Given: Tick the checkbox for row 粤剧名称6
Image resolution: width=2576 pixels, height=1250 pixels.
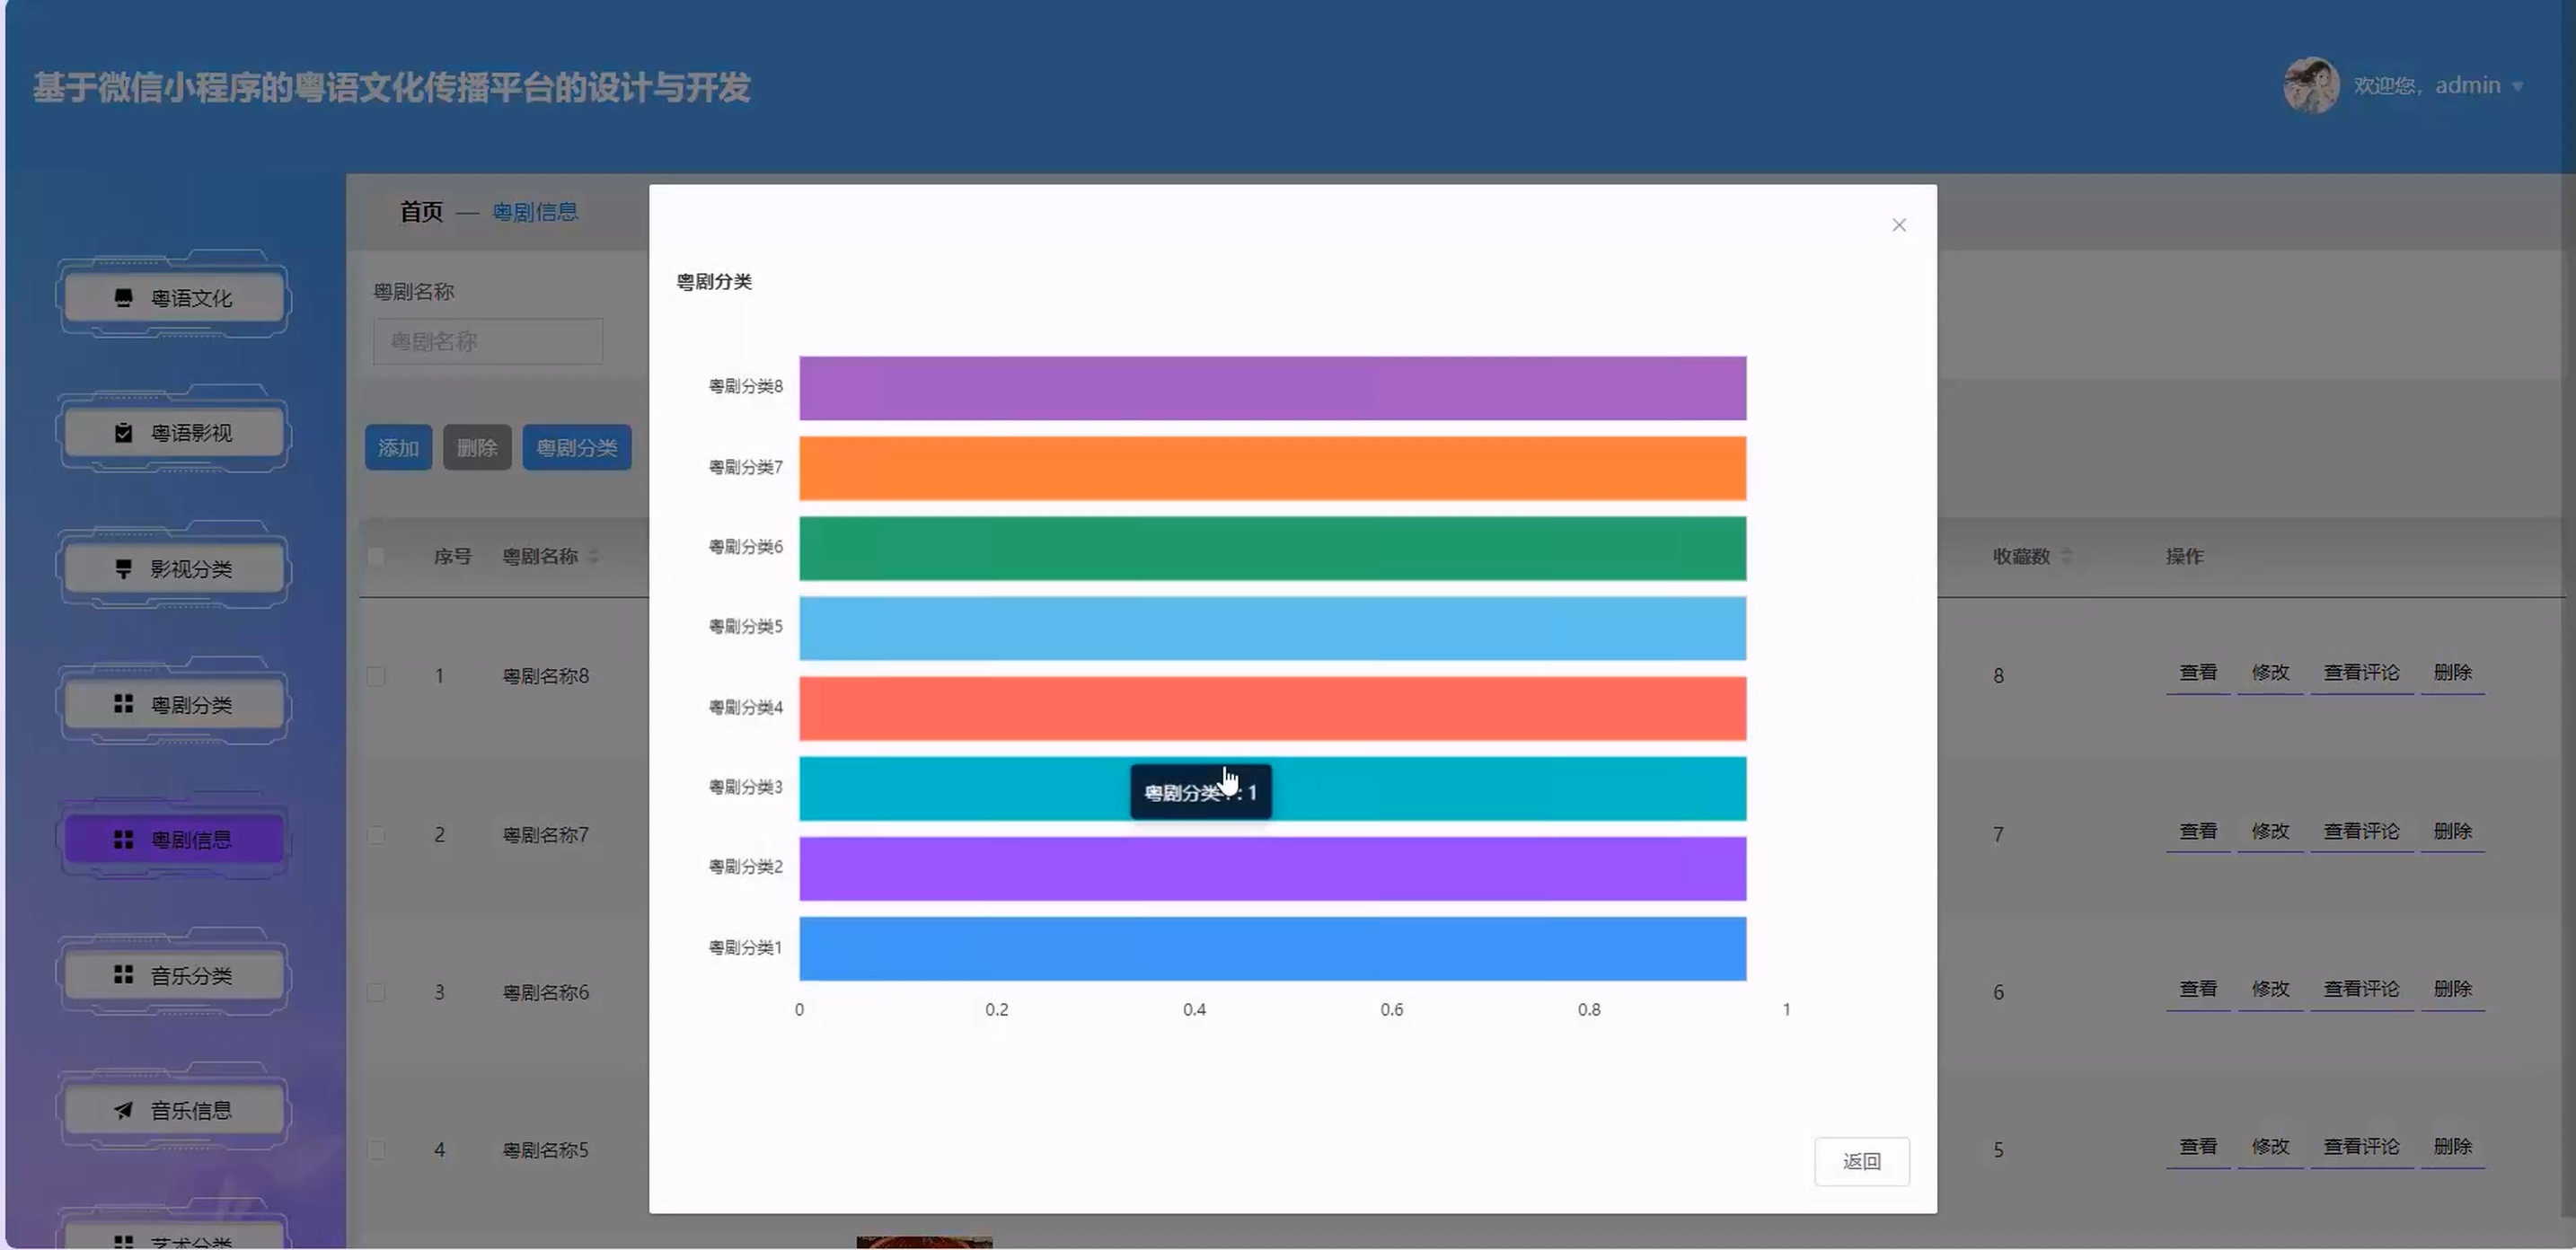Looking at the screenshot, I should pyautogui.click(x=376, y=992).
